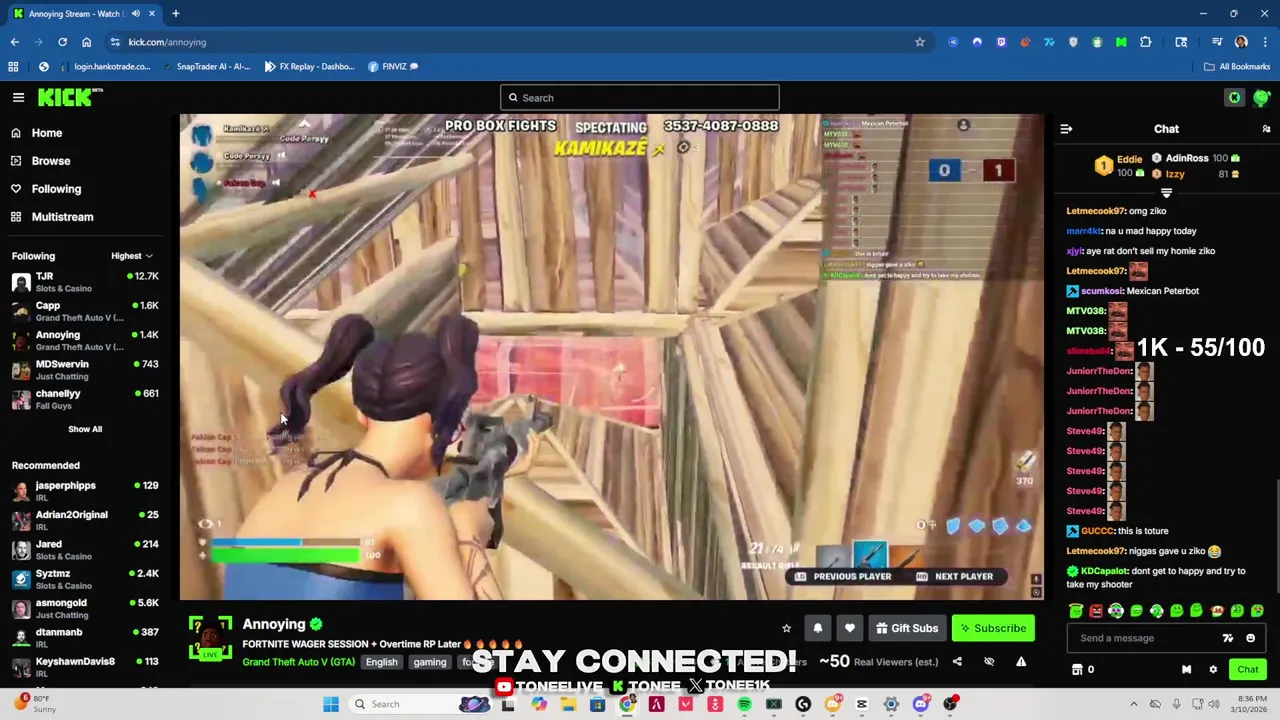Viewport: 1280px width, 720px height.
Task: Open Chrome three-dot menu
Action: (1265, 42)
